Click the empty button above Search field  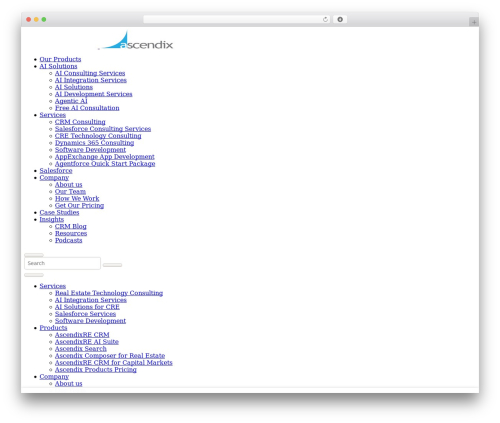click(34, 255)
